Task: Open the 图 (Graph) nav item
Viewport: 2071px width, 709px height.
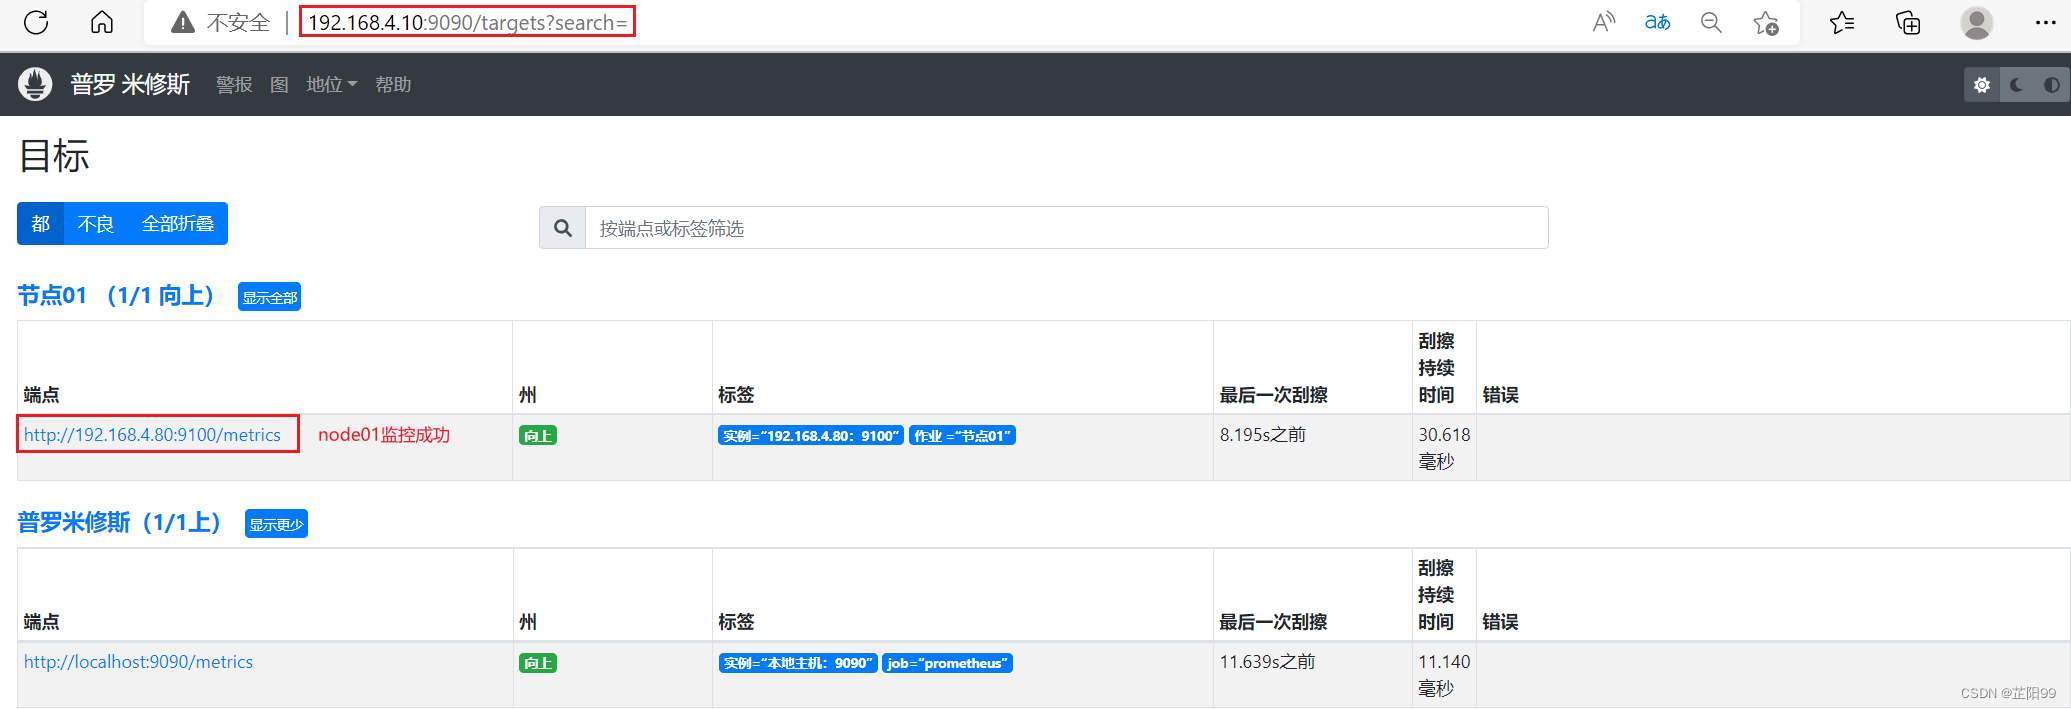Action: pyautogui.click(x=279, y=85)
